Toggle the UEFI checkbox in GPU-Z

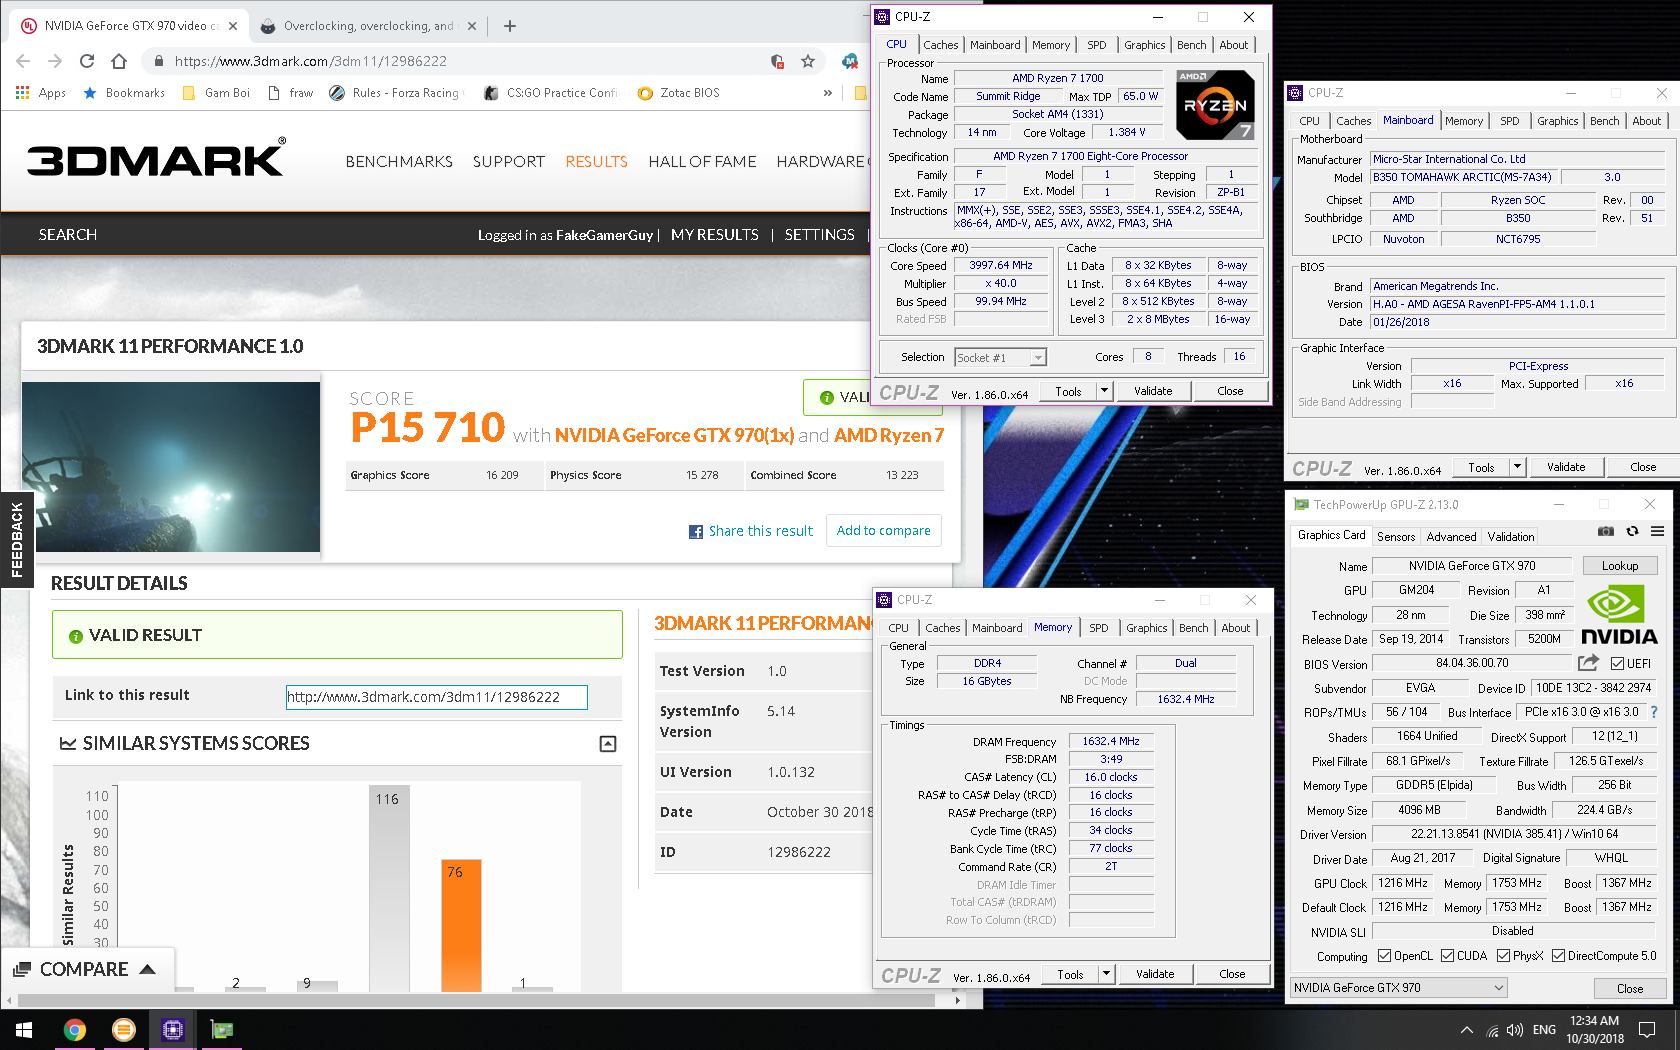point(1617,663)
